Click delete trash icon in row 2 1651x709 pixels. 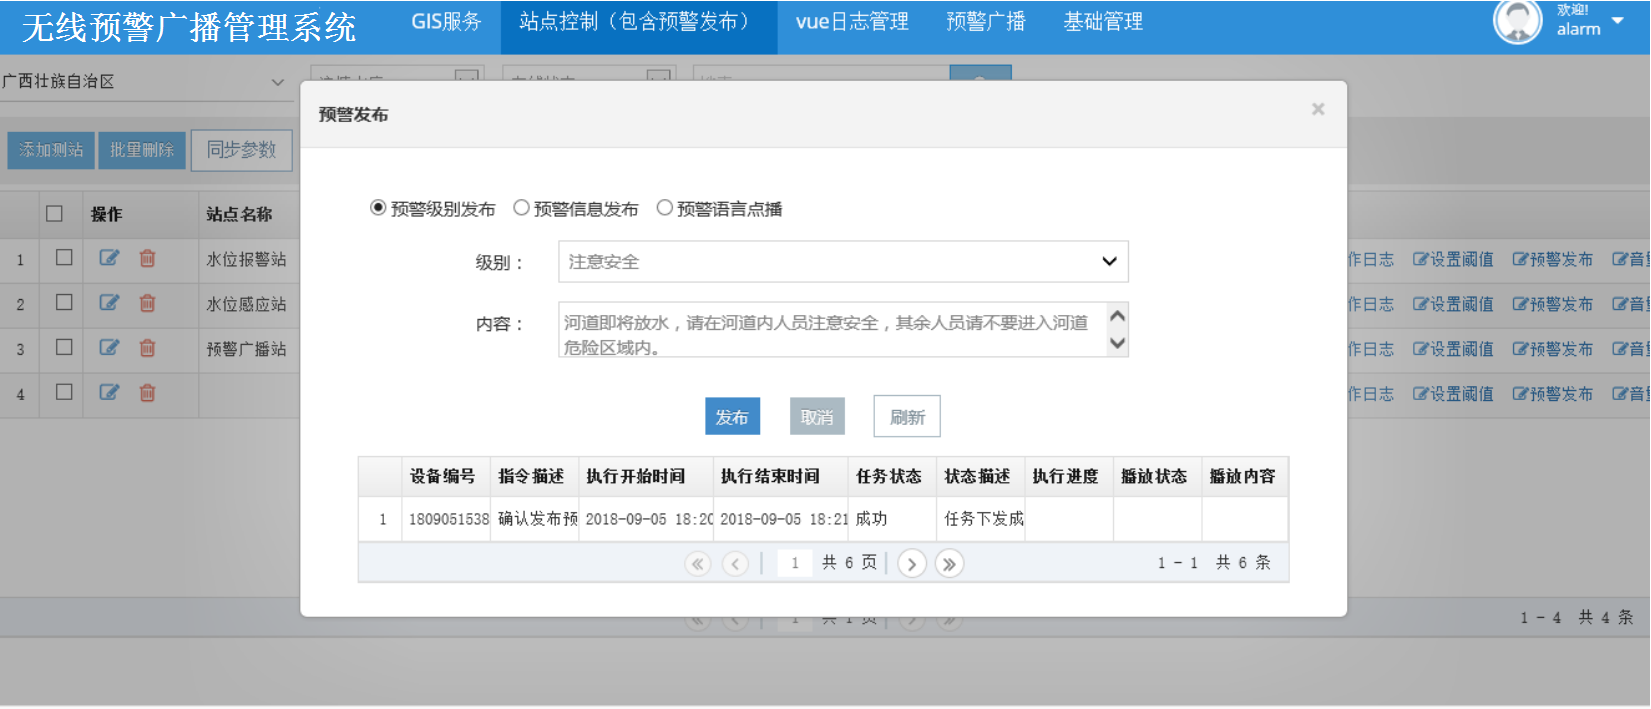pos(147,303)
